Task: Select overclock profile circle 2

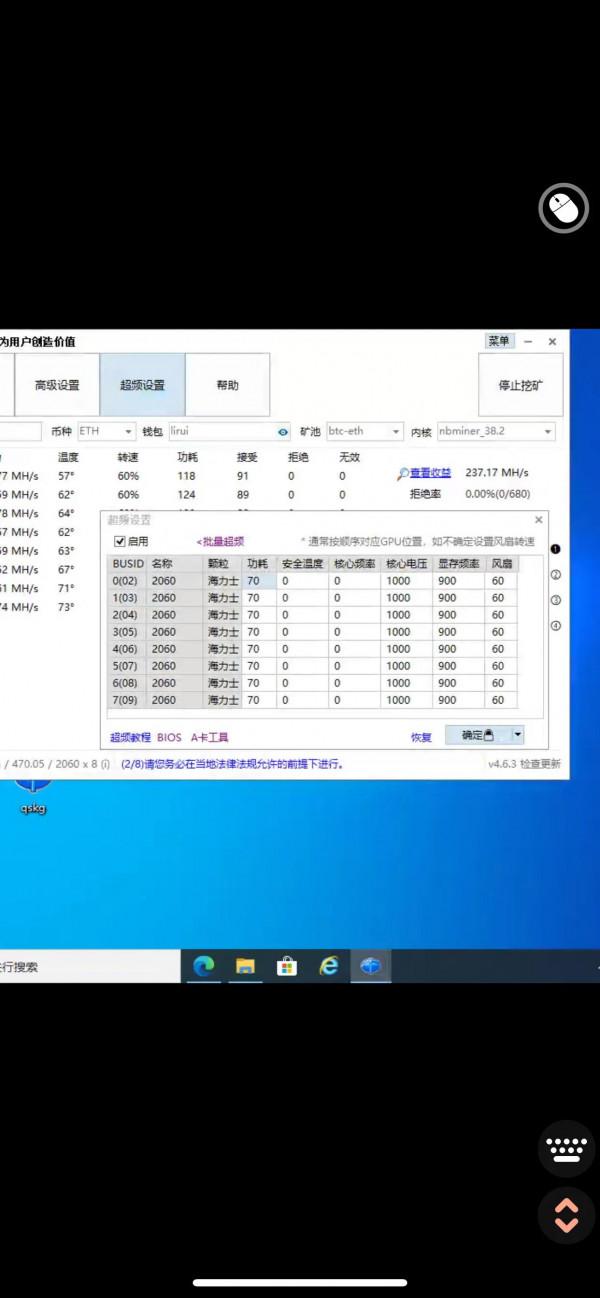Action: pyautogui.click(x=555, y=575)
